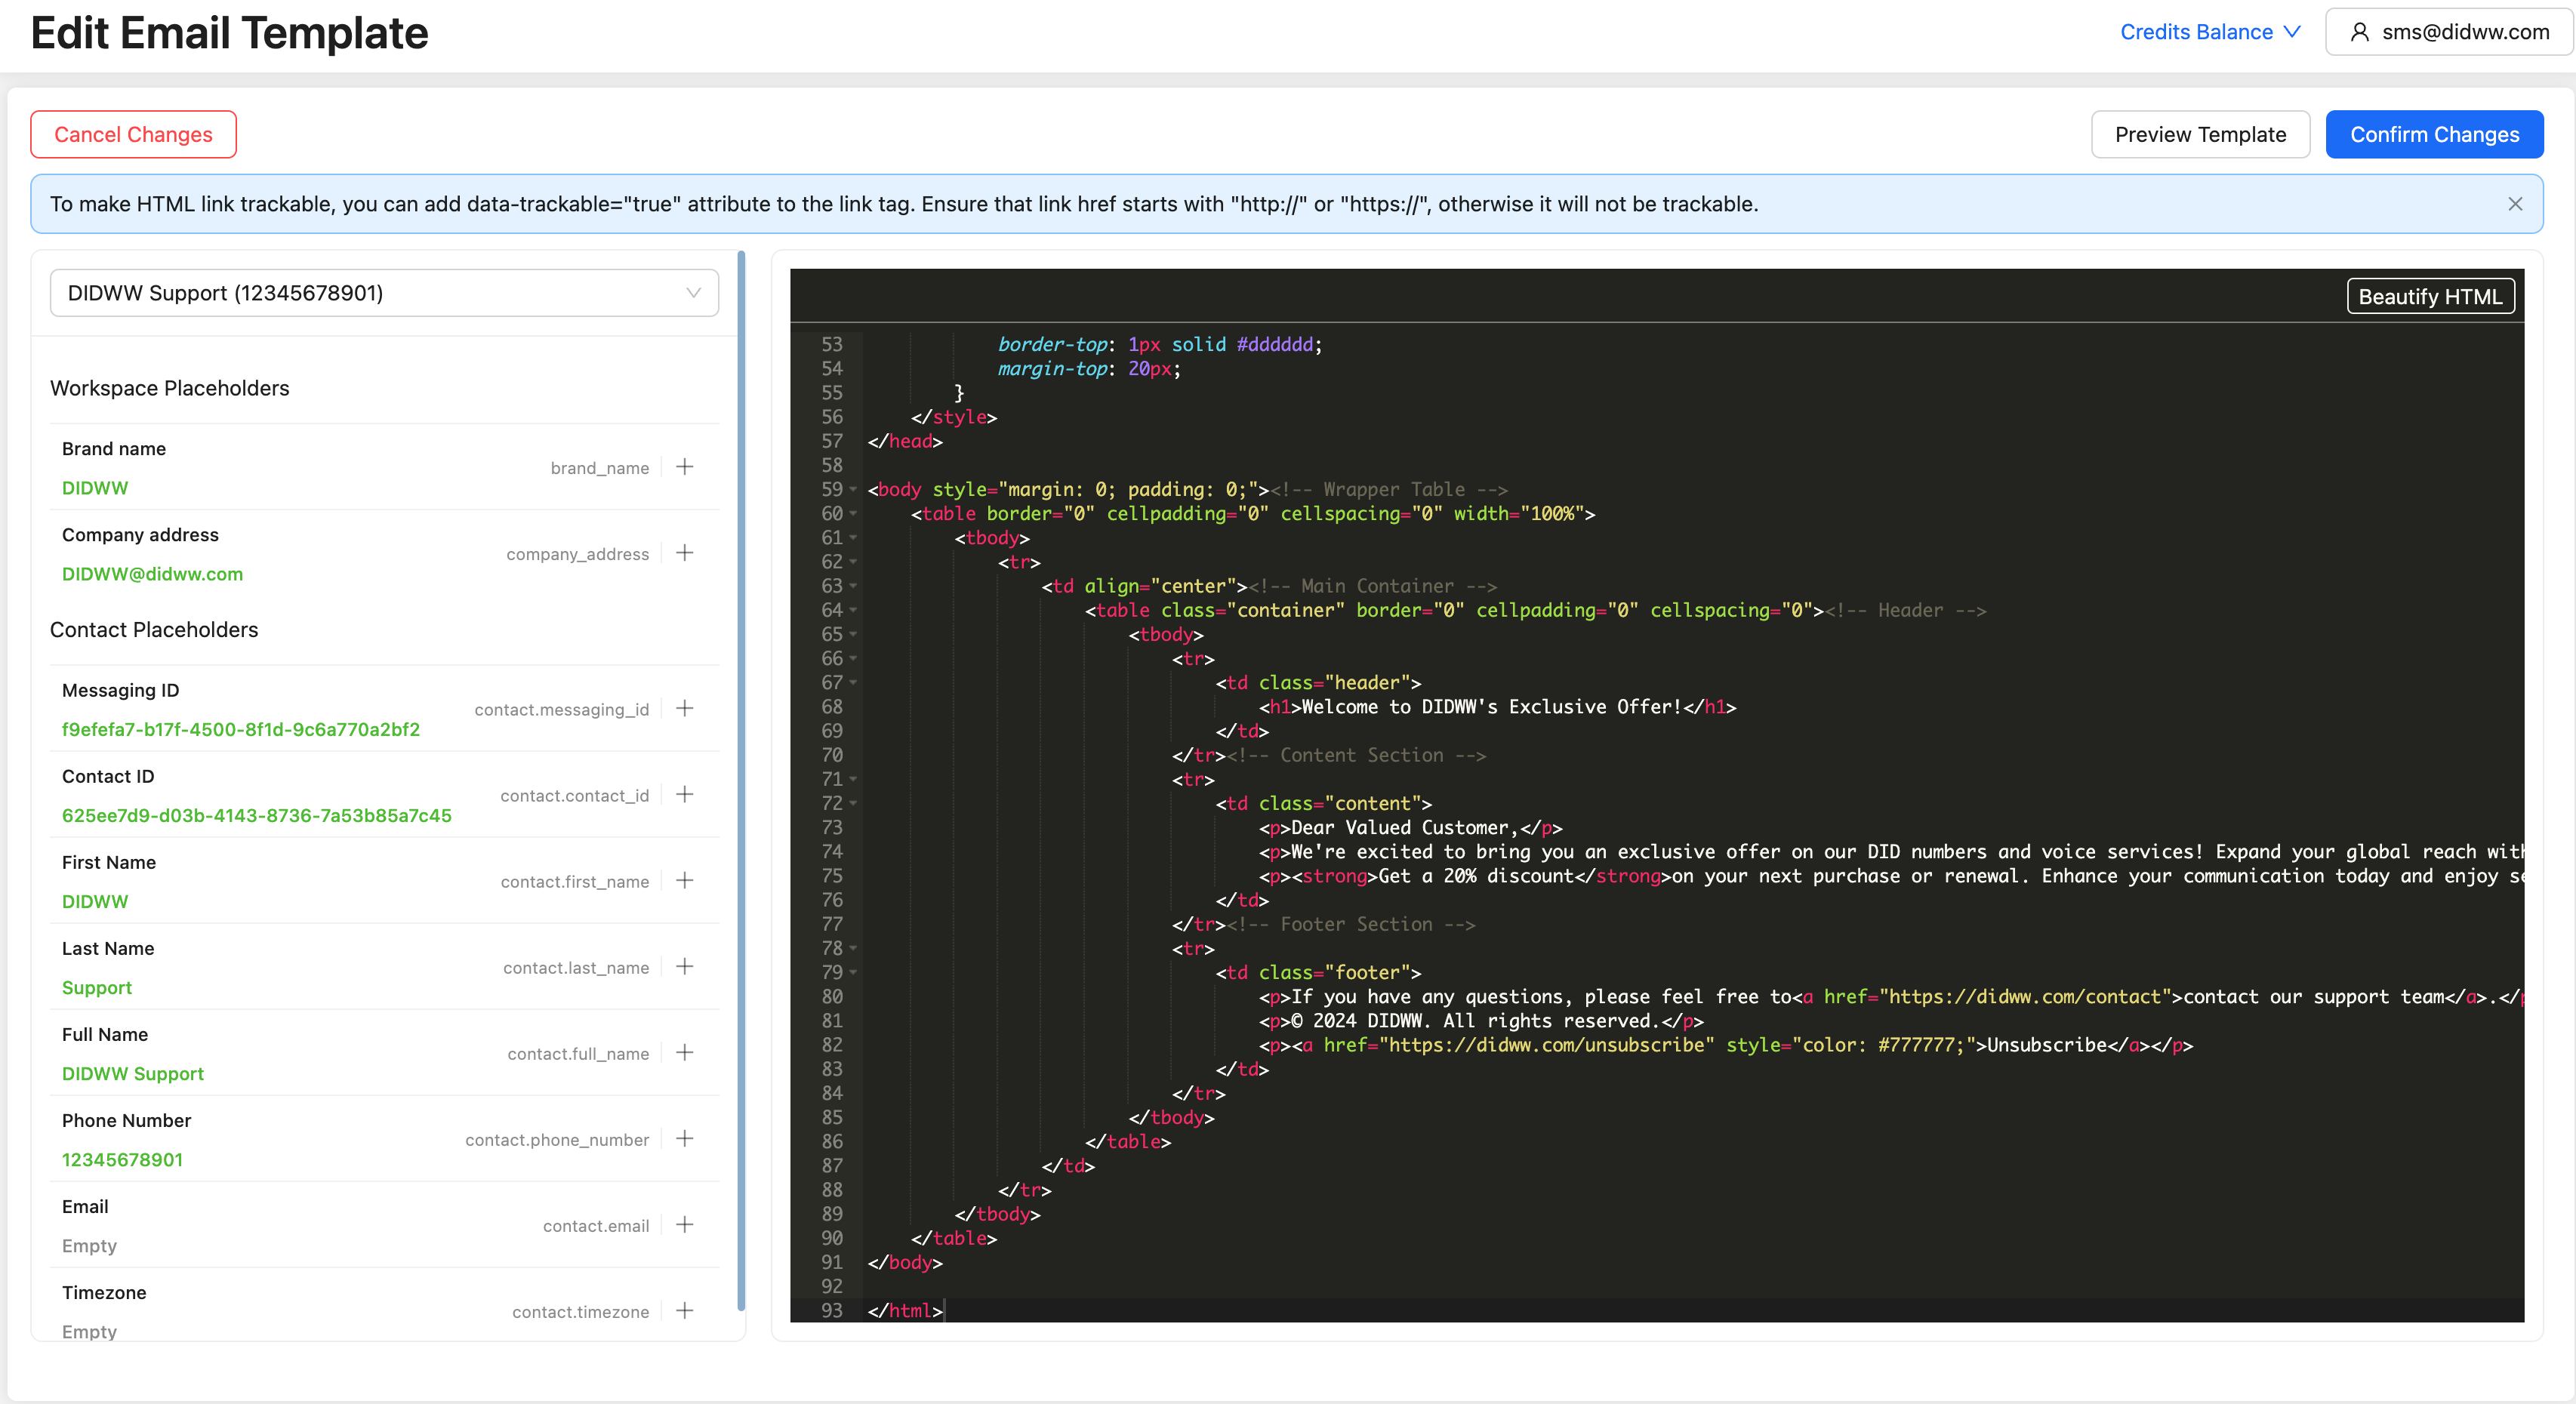
Task: Open Preview Template
Action: click(x=2199, y=134)
